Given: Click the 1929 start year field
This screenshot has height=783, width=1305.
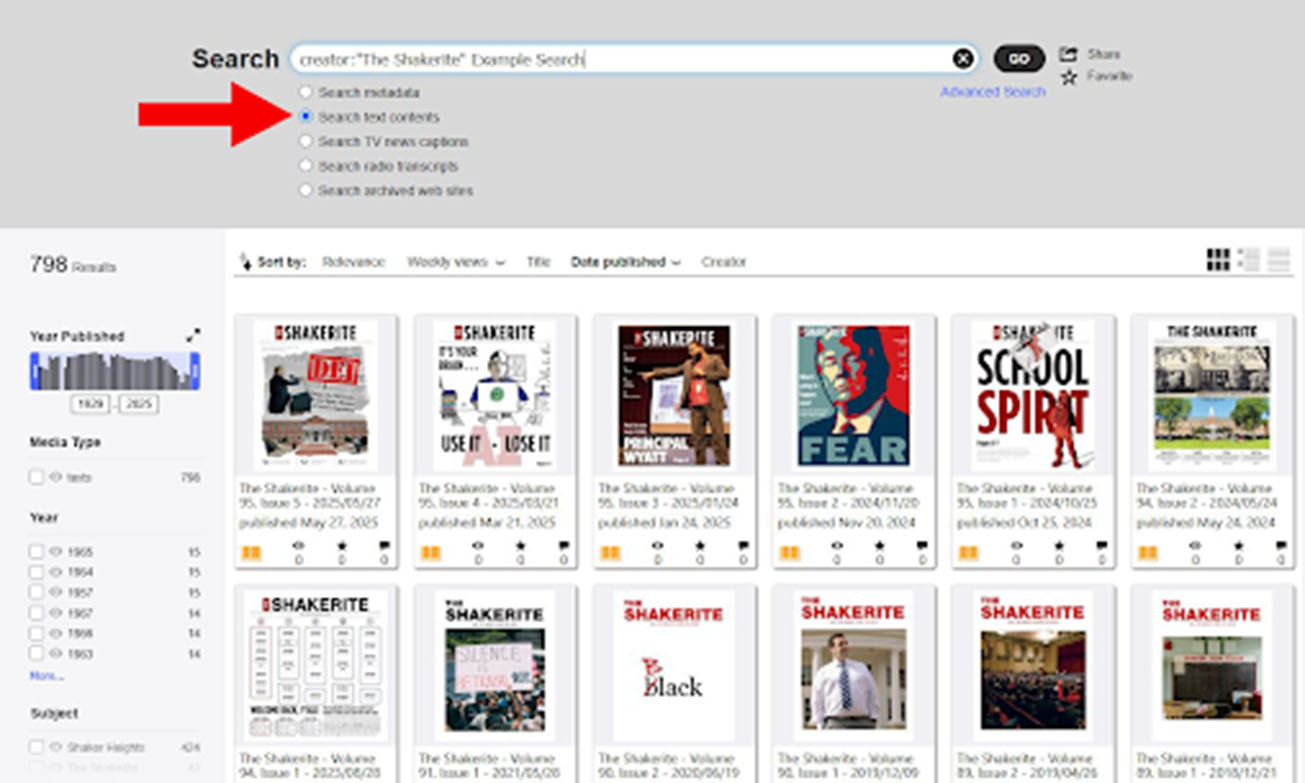Looking at the screenshot, I should [x=89, y=404].
